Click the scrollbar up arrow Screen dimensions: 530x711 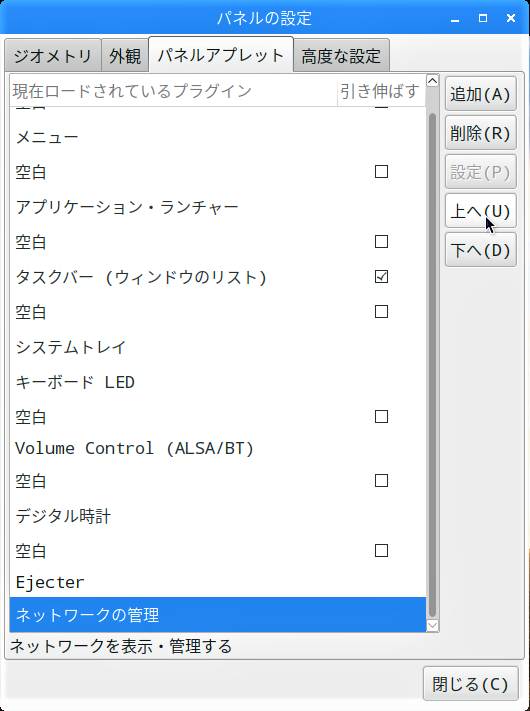point(433,81)
